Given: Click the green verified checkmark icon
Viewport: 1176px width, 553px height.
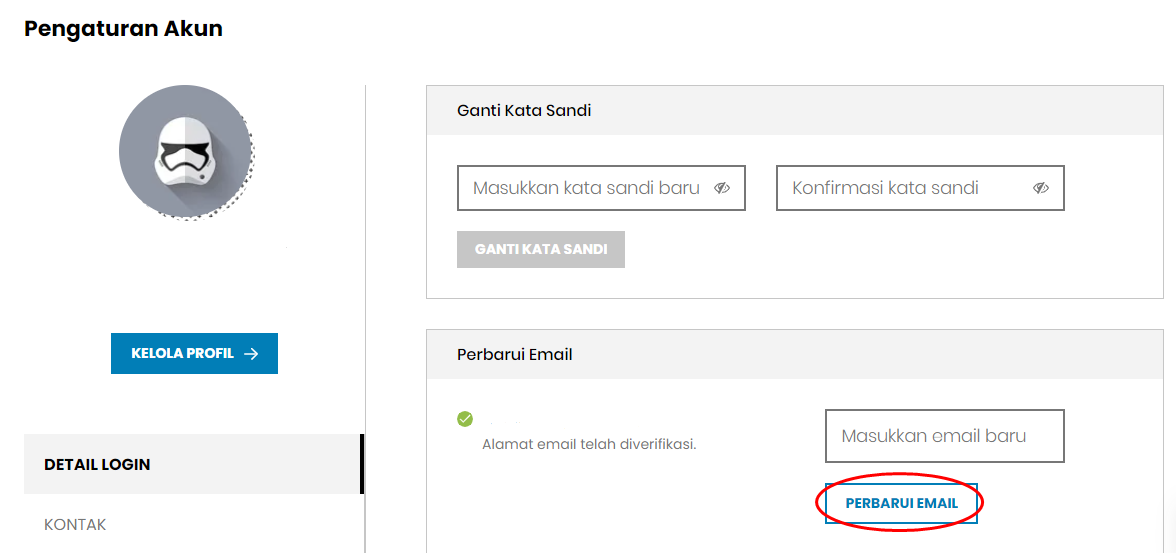Looking at the screenshot, I should (x=465, y=419).
